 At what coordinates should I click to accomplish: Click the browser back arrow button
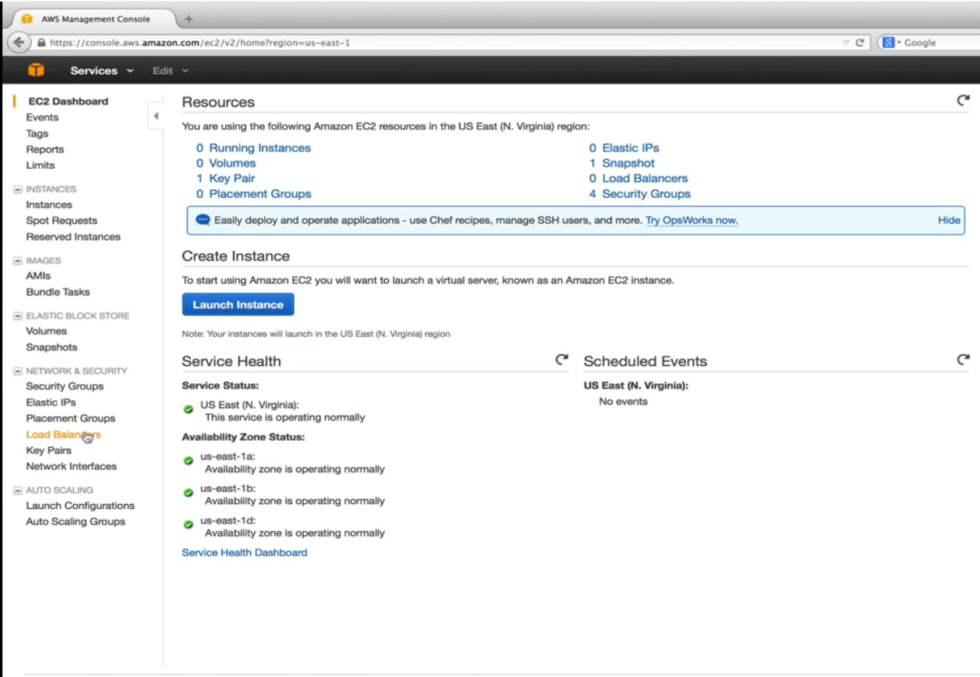tap(18, 43)
